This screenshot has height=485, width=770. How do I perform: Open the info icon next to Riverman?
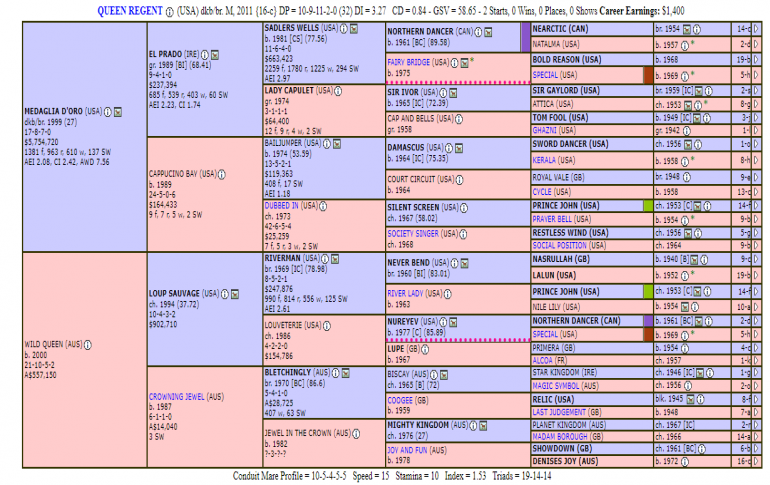(325, 259)
